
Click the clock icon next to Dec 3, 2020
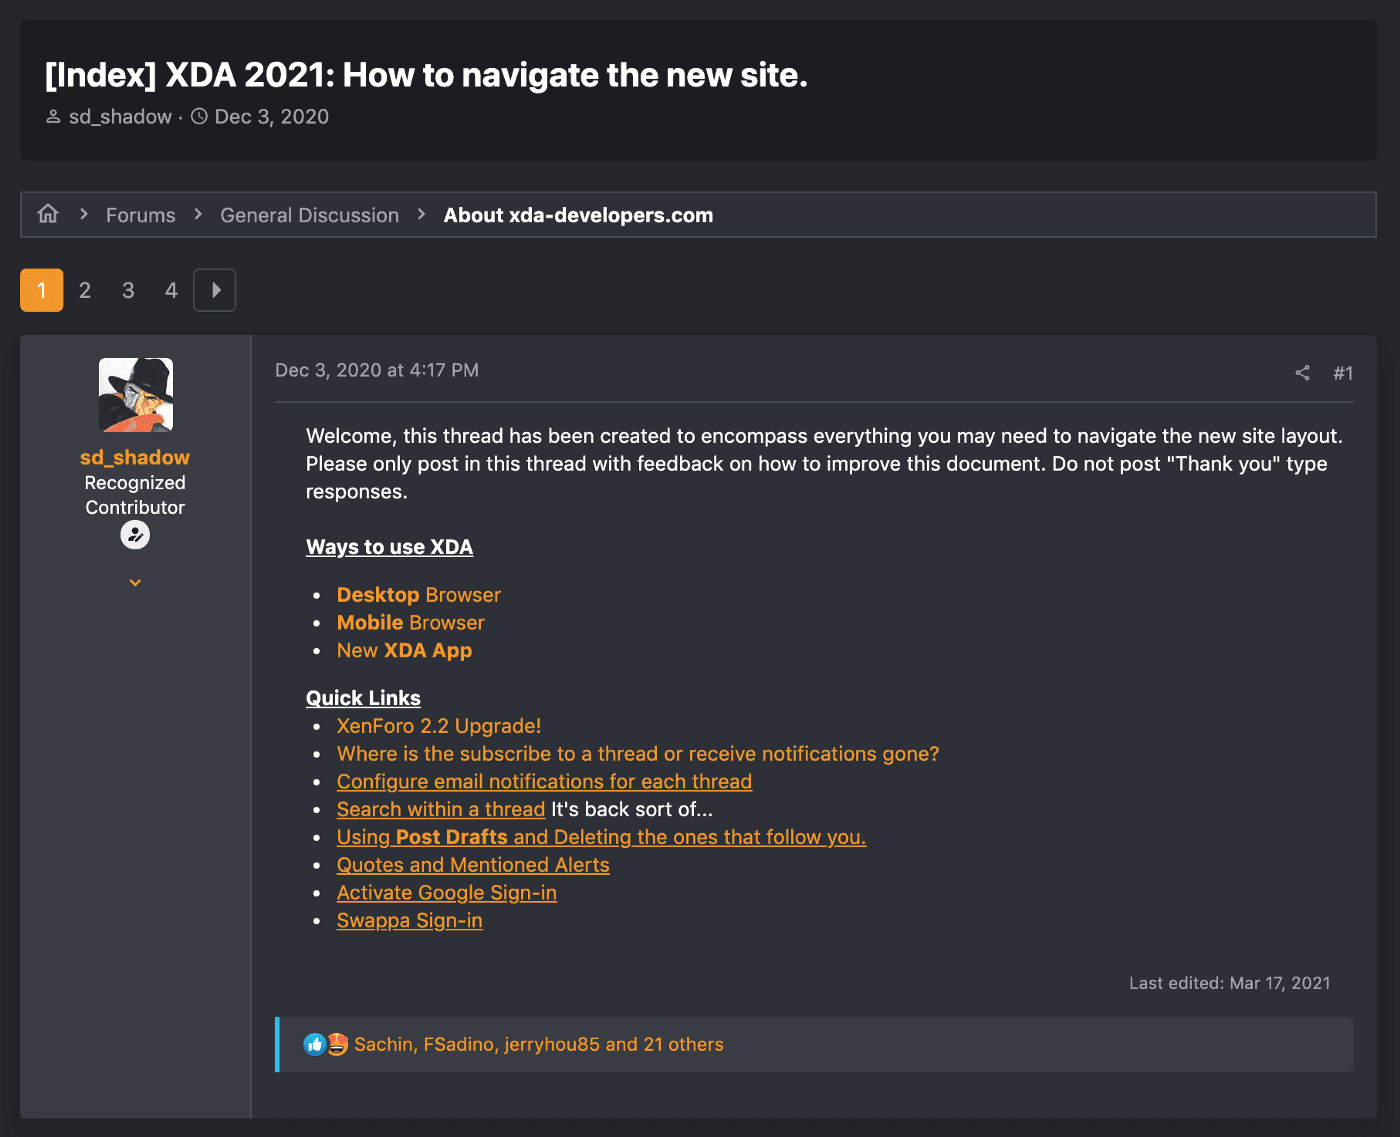tap(199, 116)
